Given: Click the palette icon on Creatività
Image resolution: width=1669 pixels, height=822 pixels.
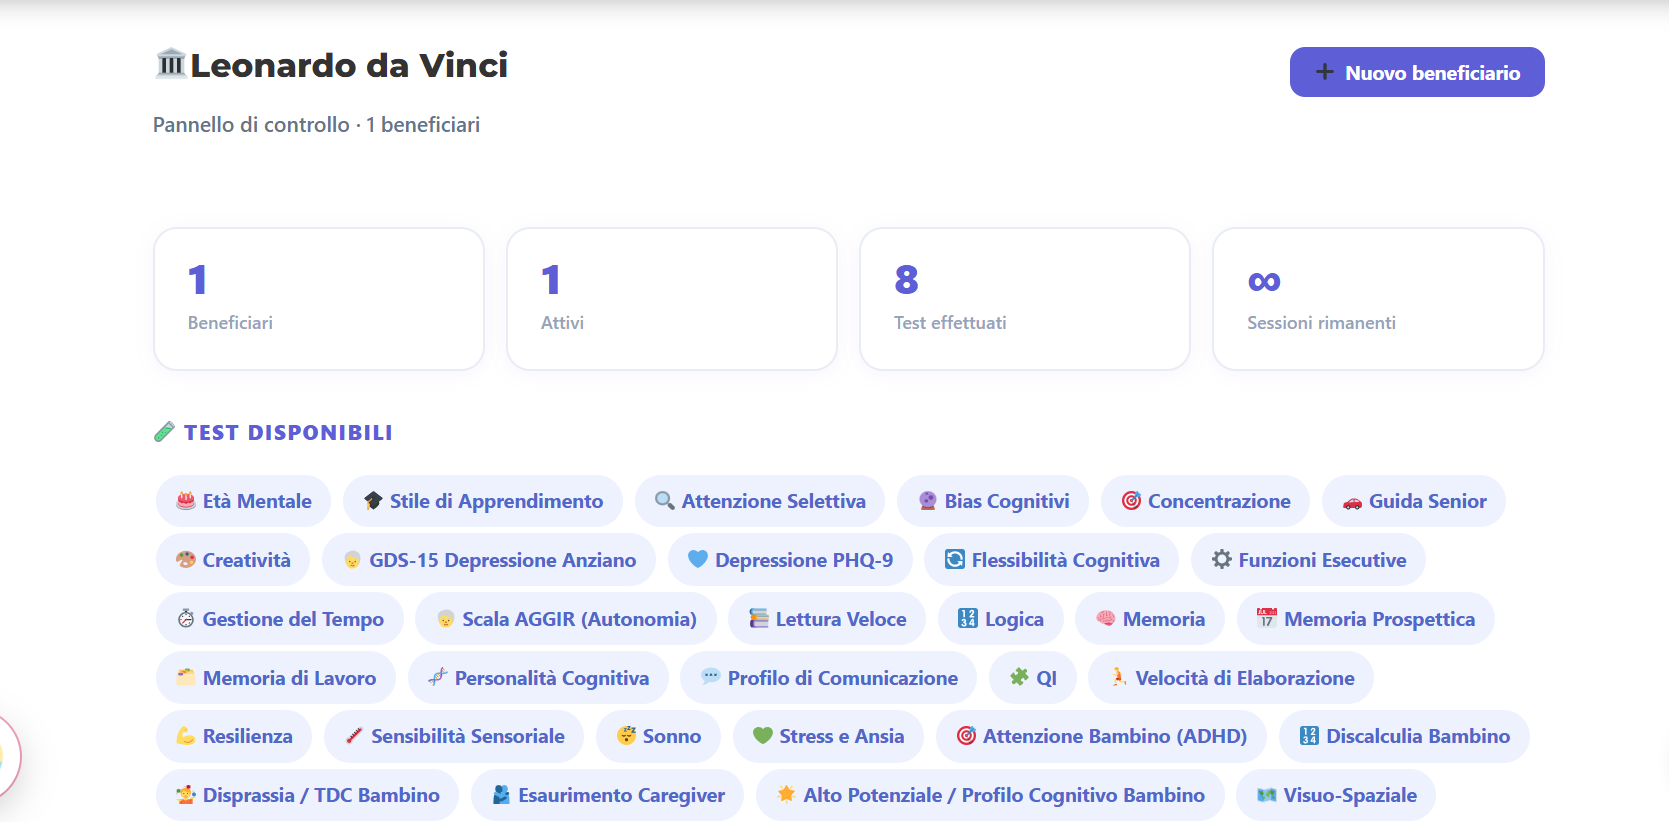Looking at the screenshot, I should pyautogui.click(x=186, y=560).
